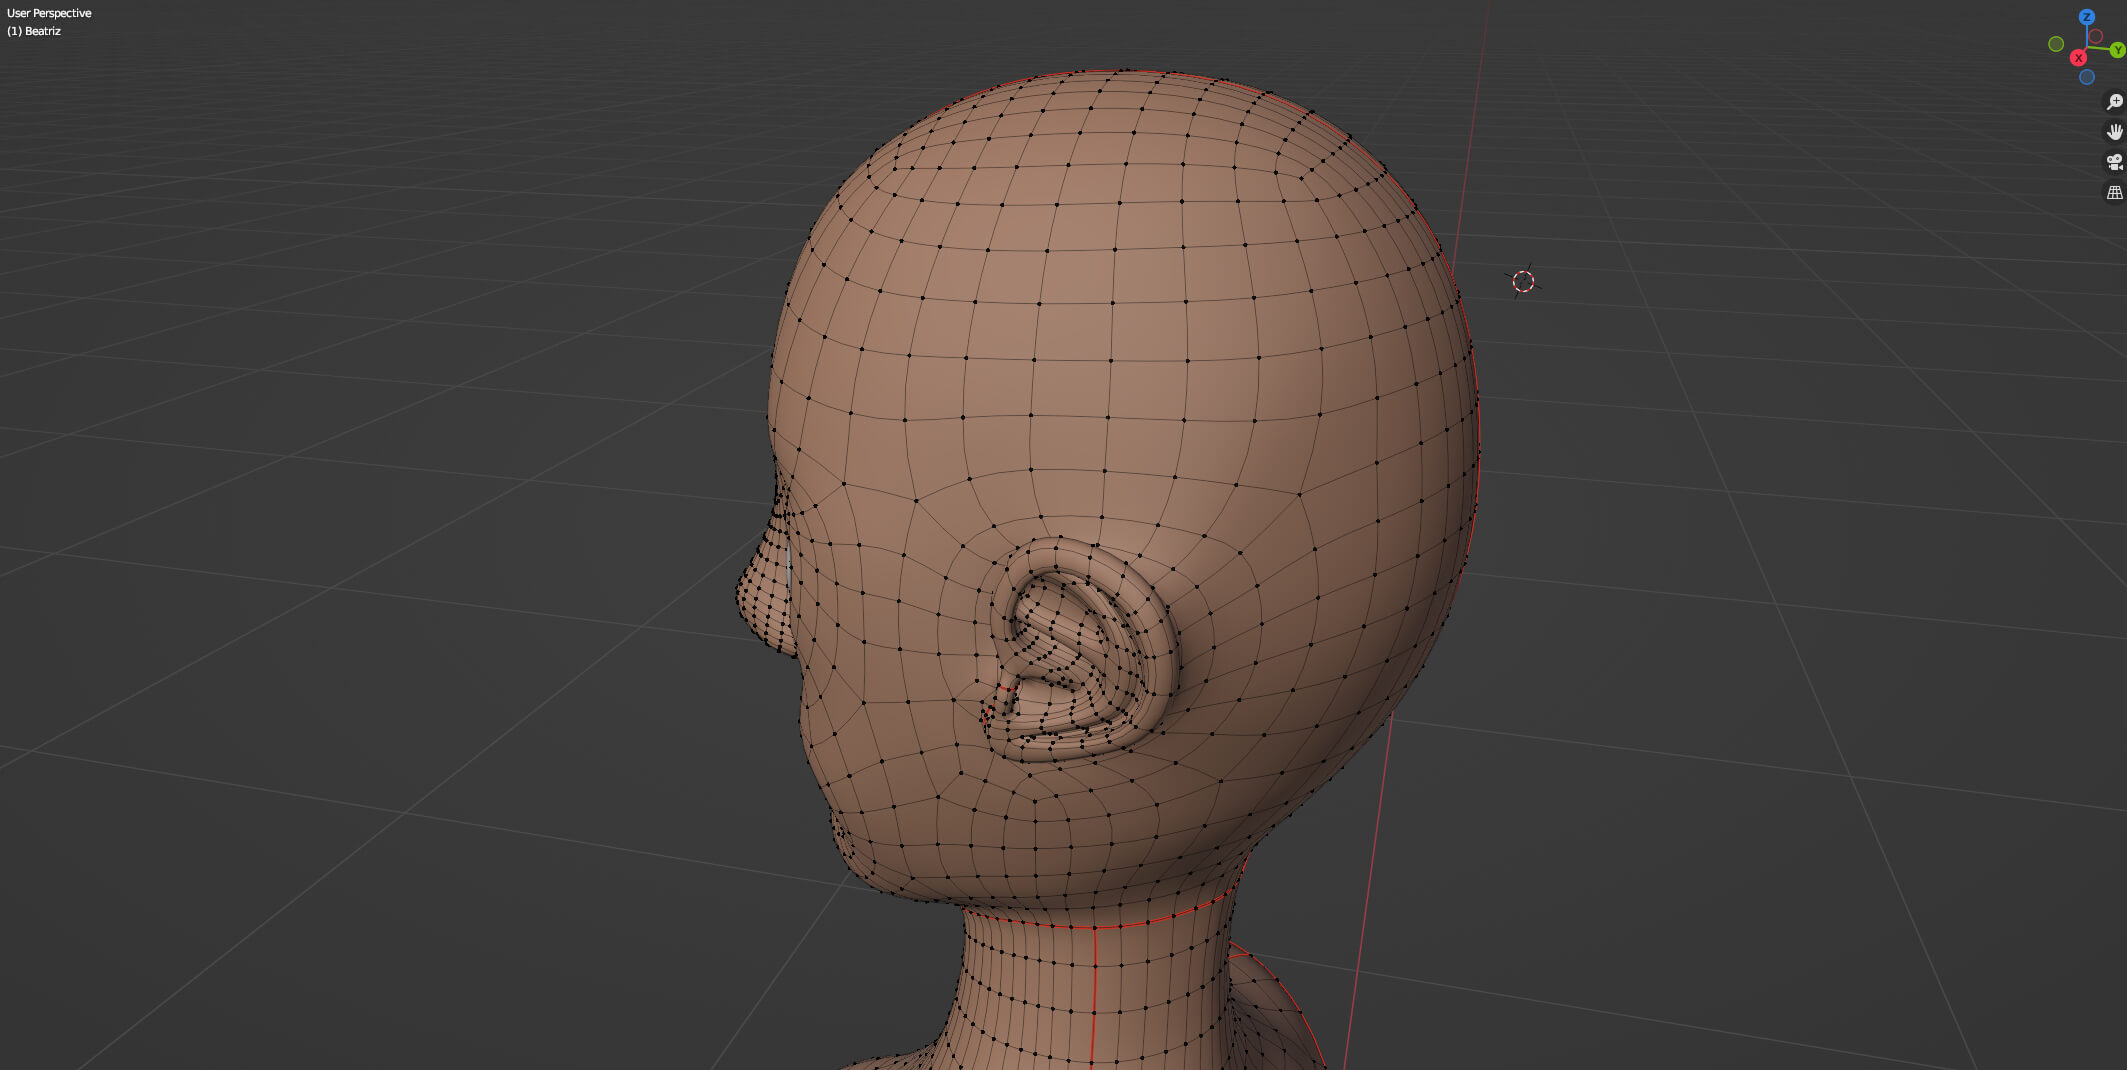2127x1070 pixels.
Task: Click the 3D cursor in the viewport
Action: click(1523, 282)
